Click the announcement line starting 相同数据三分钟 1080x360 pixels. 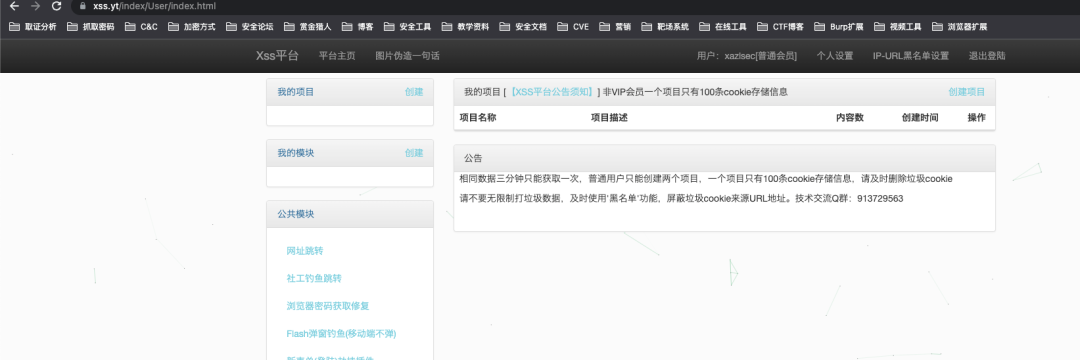[x=706, y=179]
